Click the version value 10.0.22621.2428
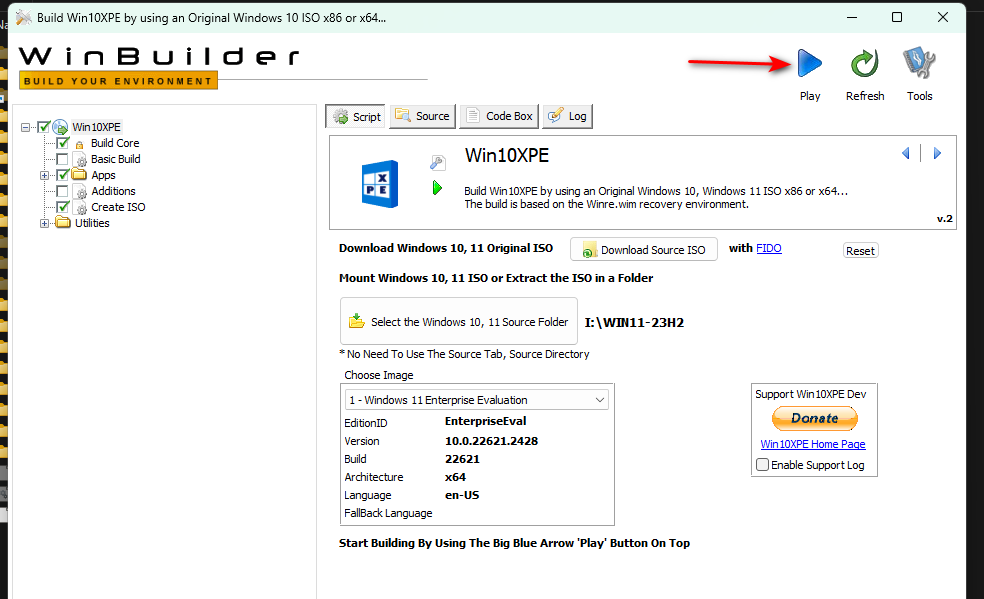The width and height of the screenshot is (984, 599). 491,441
